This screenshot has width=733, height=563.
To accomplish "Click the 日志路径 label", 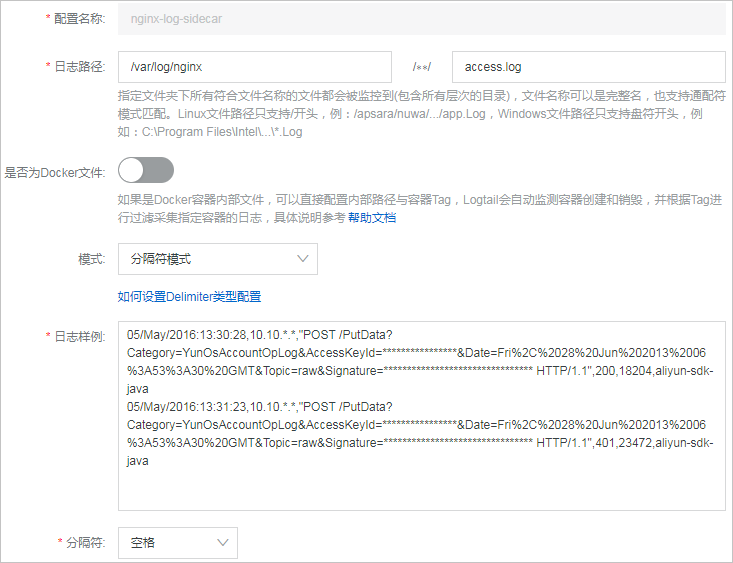I will pyautogui.click(x=80, y=67).
